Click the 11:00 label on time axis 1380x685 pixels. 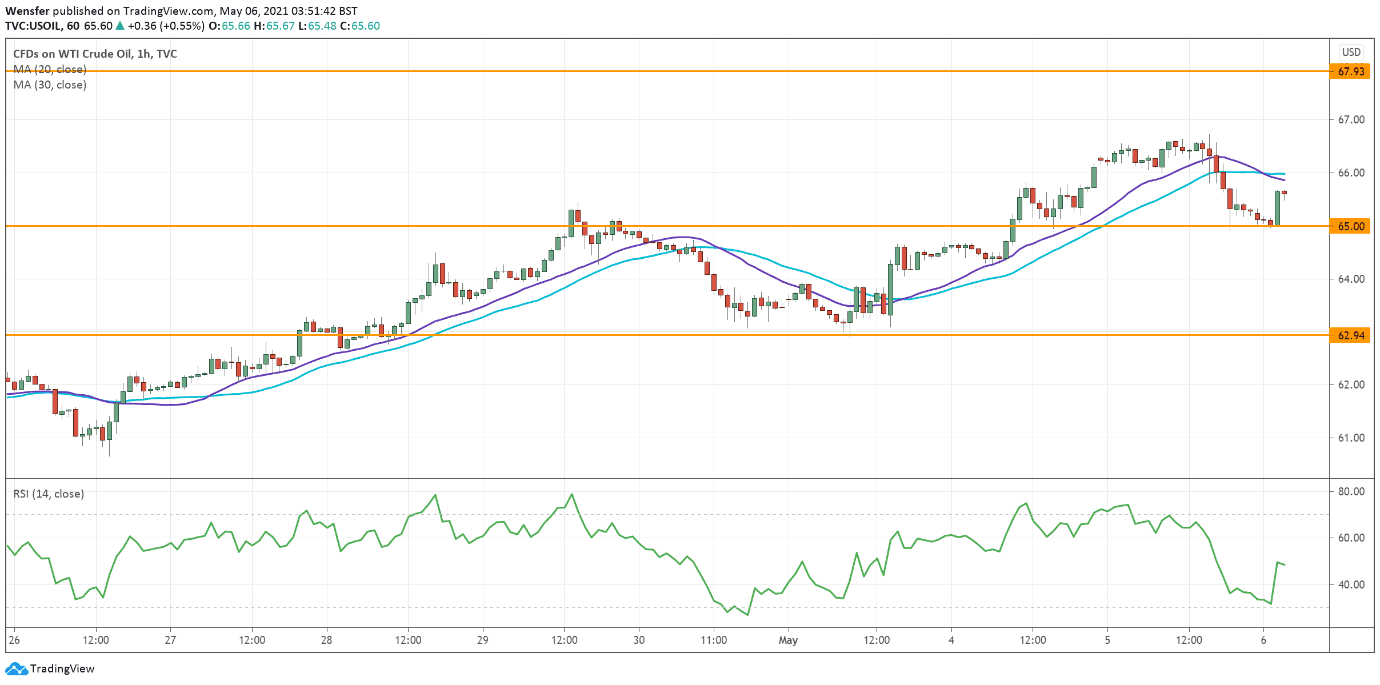coord(712,640)
